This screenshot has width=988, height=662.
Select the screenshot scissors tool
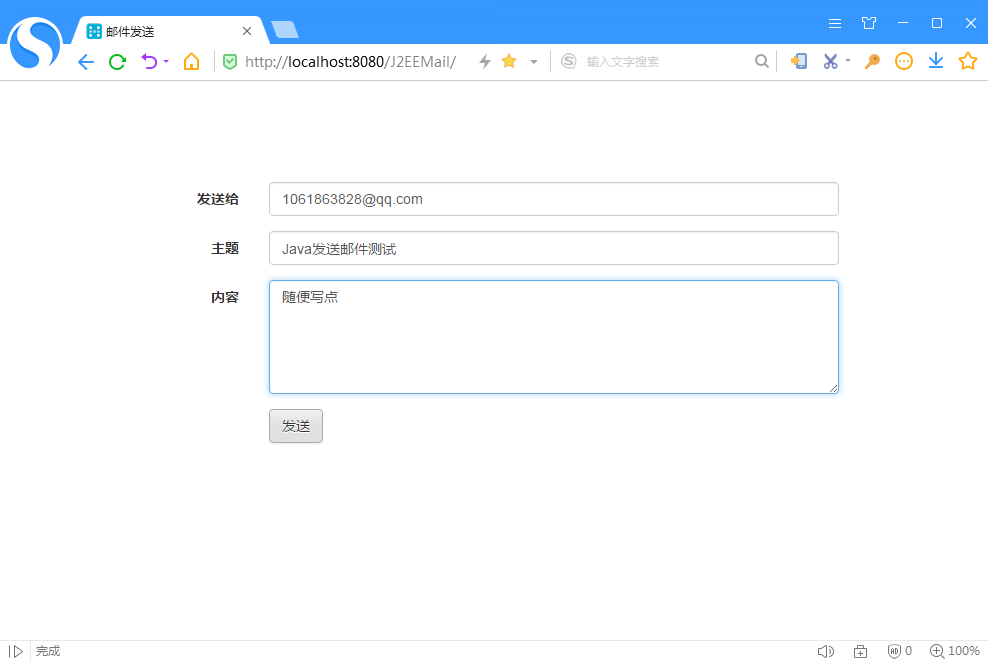[x=831, y=61]
